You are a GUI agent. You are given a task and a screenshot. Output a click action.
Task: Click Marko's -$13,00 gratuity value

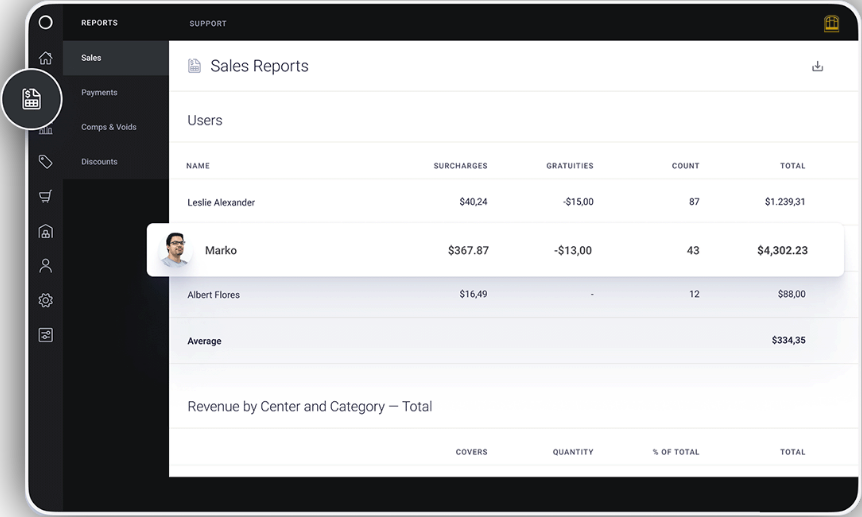[573, 250]
